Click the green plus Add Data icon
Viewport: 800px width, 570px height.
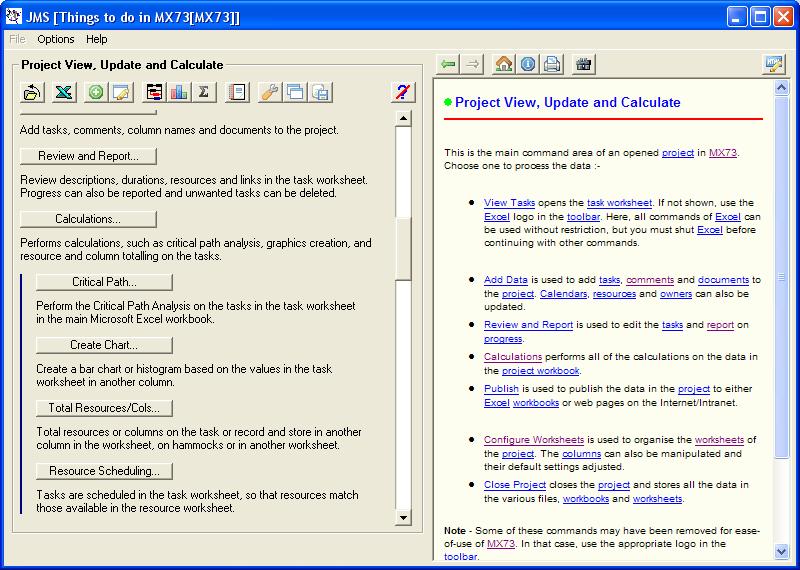95,92
